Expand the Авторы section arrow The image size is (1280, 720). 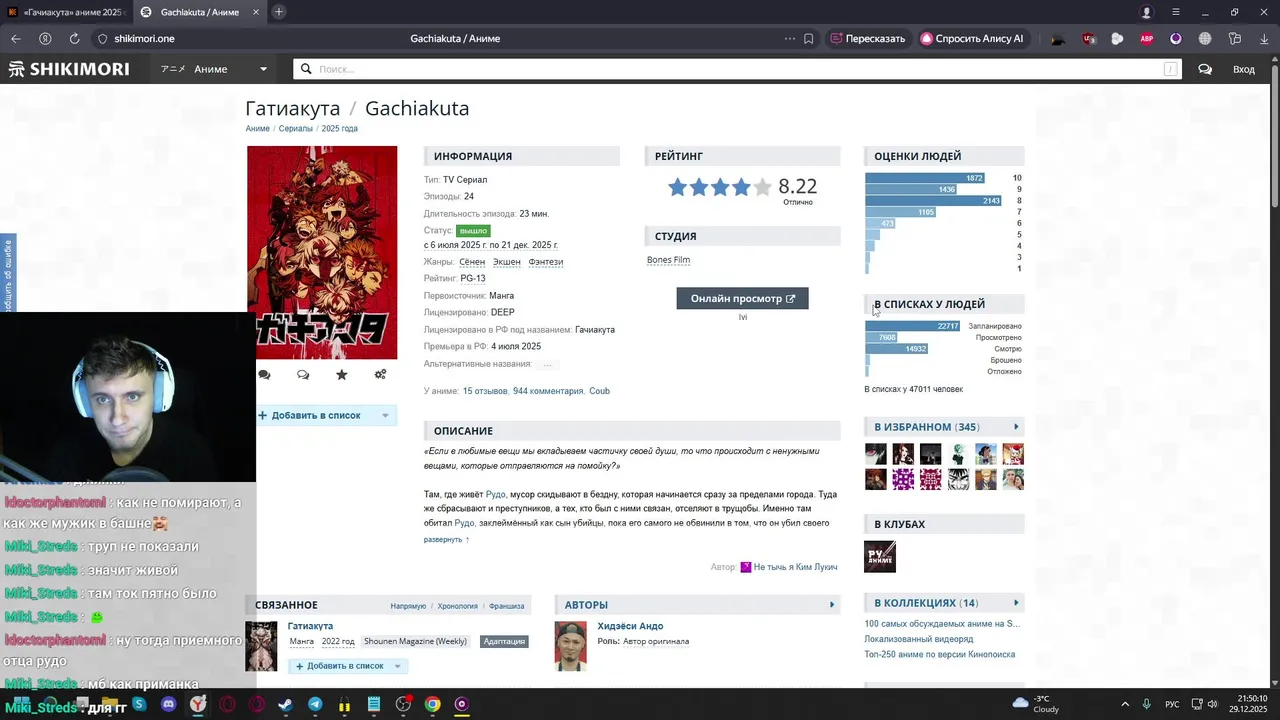(x=832, y=605)
